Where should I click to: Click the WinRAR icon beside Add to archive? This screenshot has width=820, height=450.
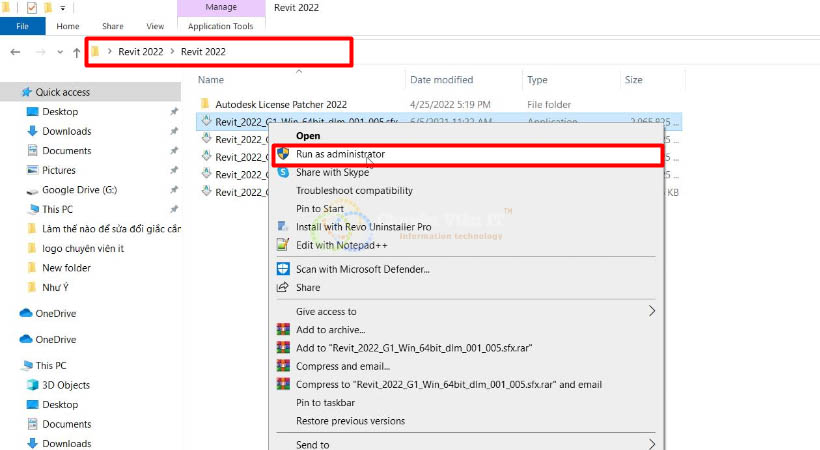[x=283, y=329]
